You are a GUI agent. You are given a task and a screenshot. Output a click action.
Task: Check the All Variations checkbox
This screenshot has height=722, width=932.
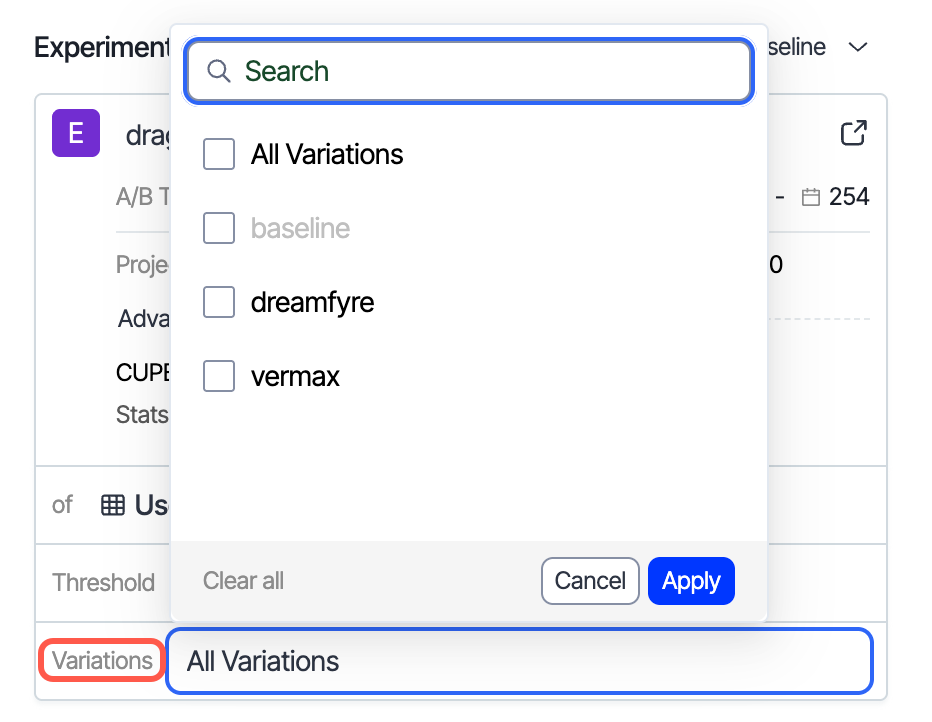click(x=219, y=154)
